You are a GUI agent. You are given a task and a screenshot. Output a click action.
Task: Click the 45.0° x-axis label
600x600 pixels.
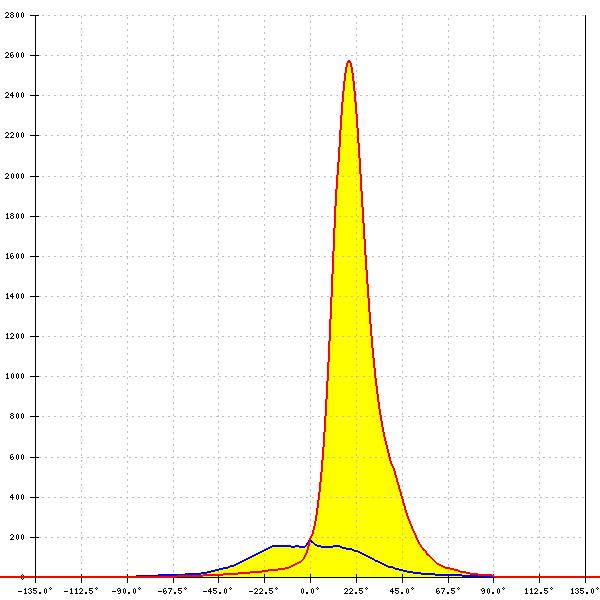402,591
